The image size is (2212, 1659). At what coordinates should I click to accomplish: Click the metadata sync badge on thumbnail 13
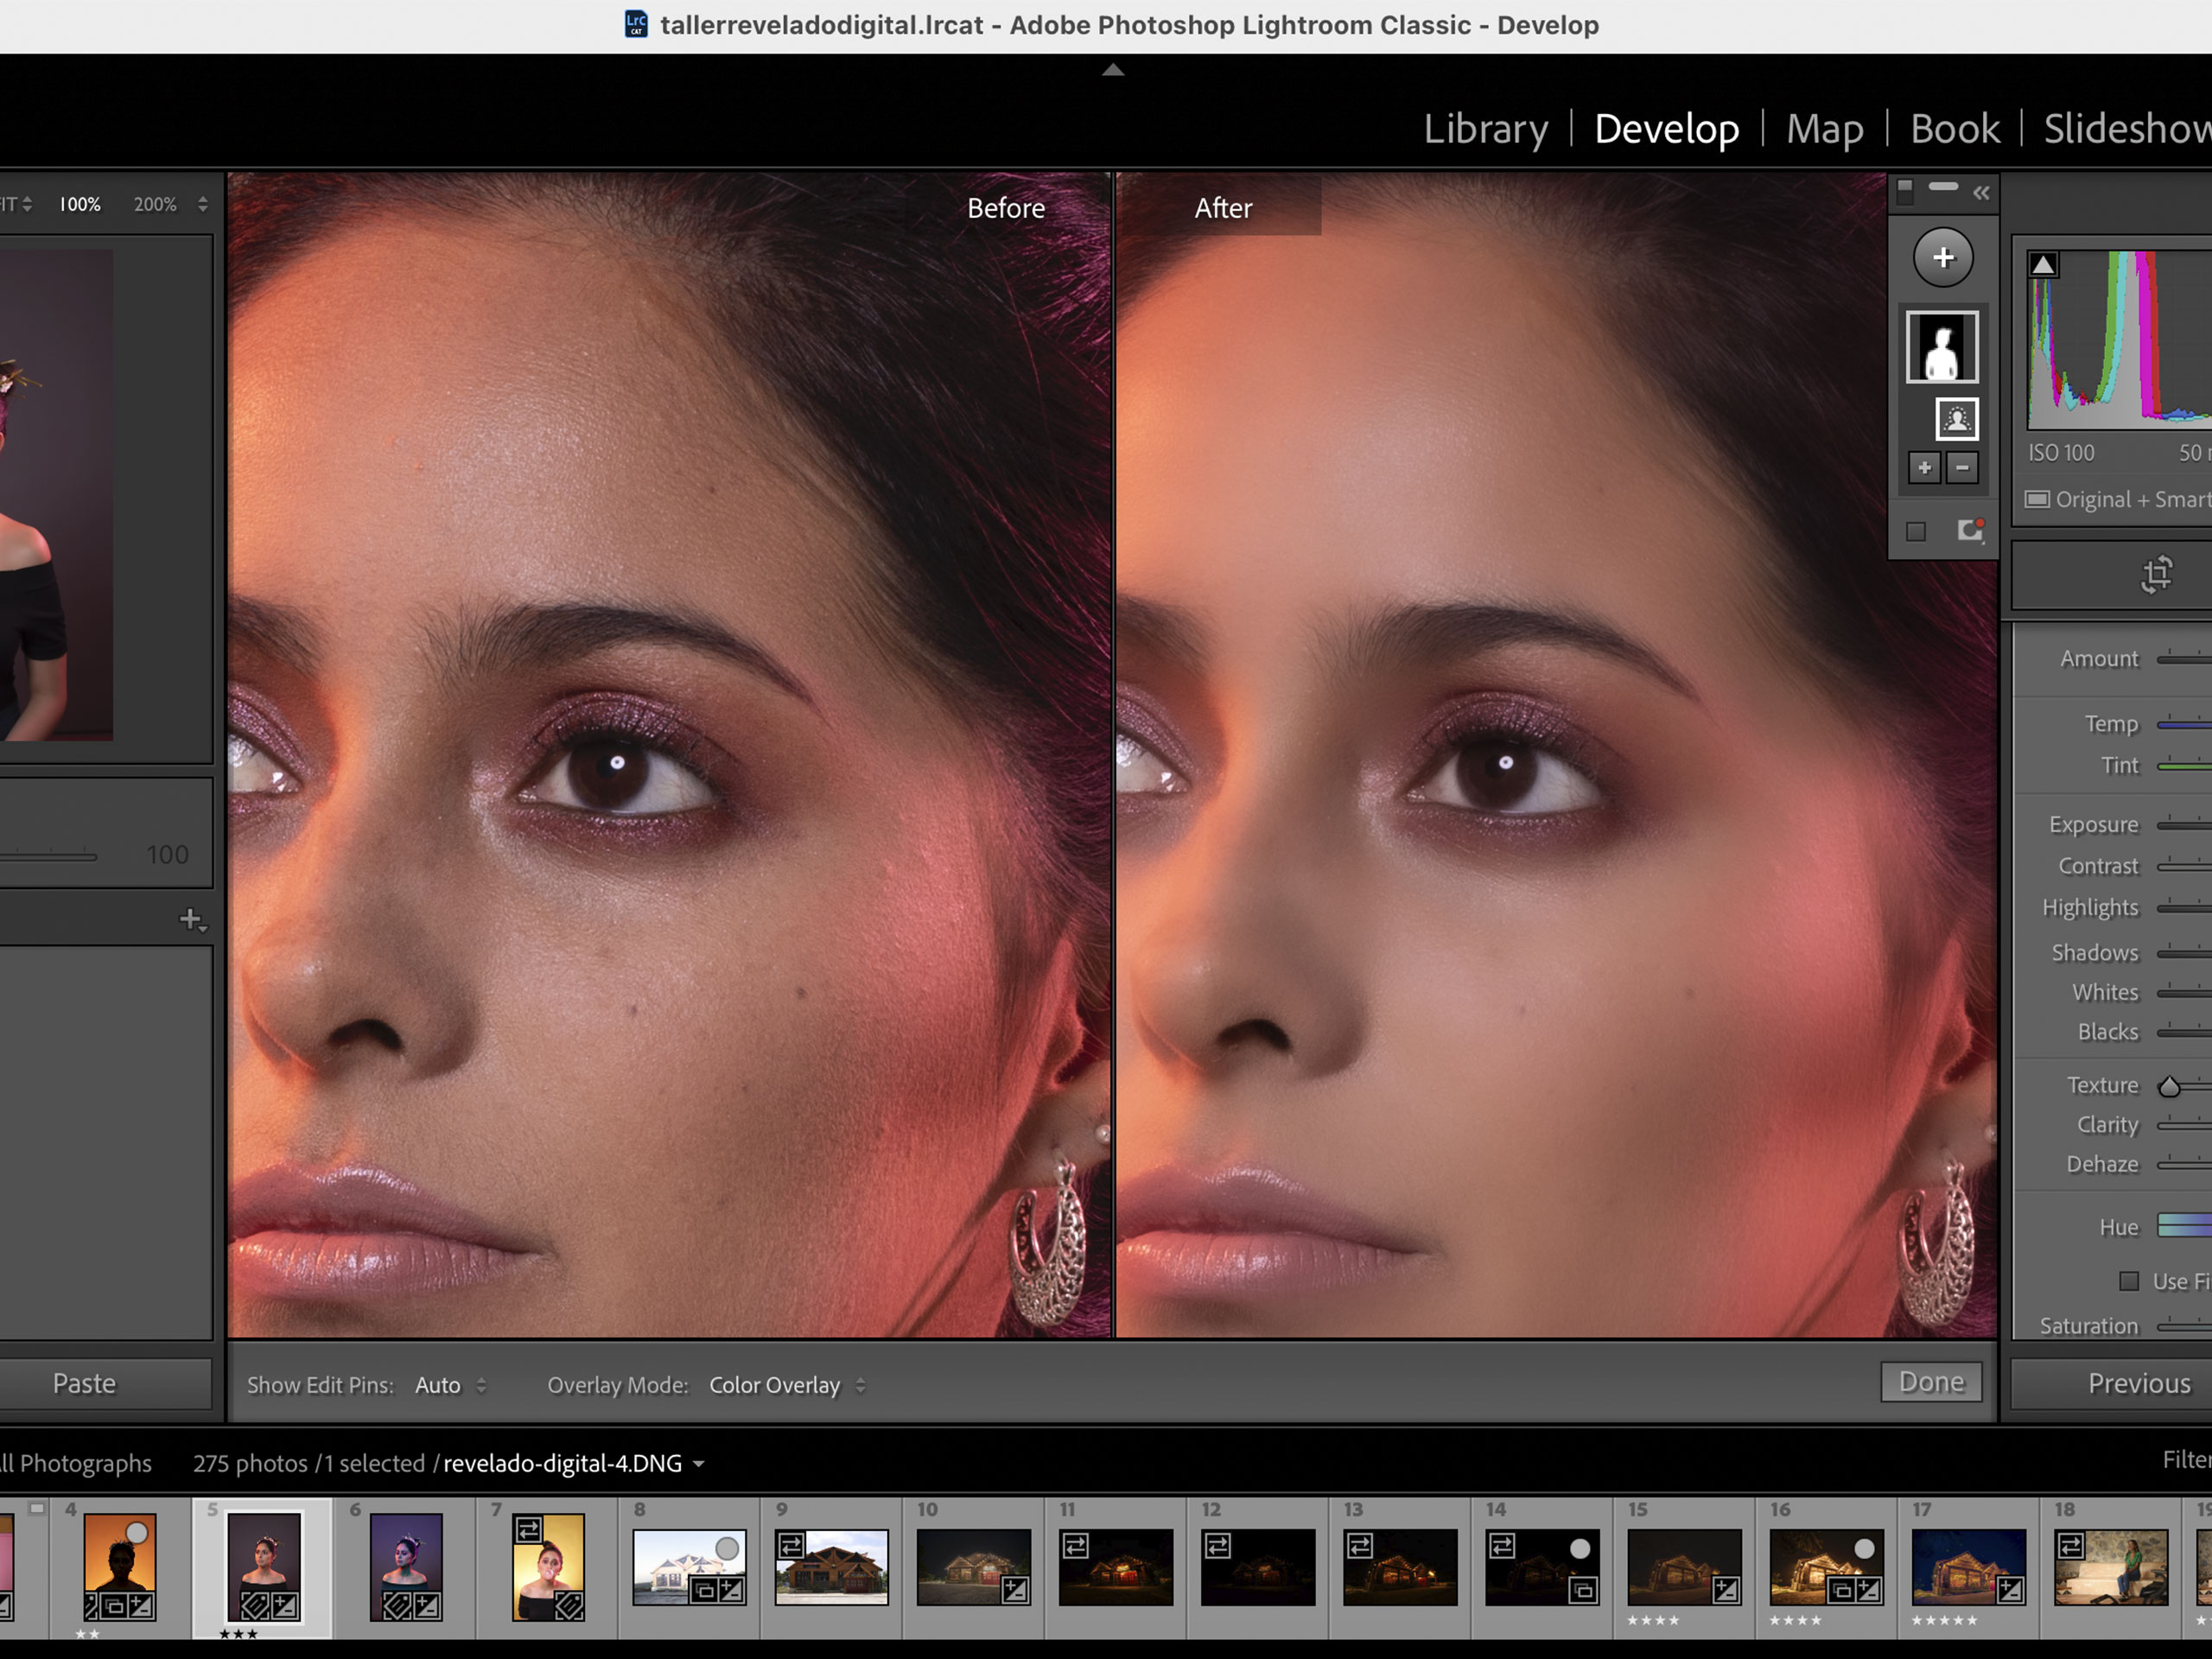click(1360, 1545)
